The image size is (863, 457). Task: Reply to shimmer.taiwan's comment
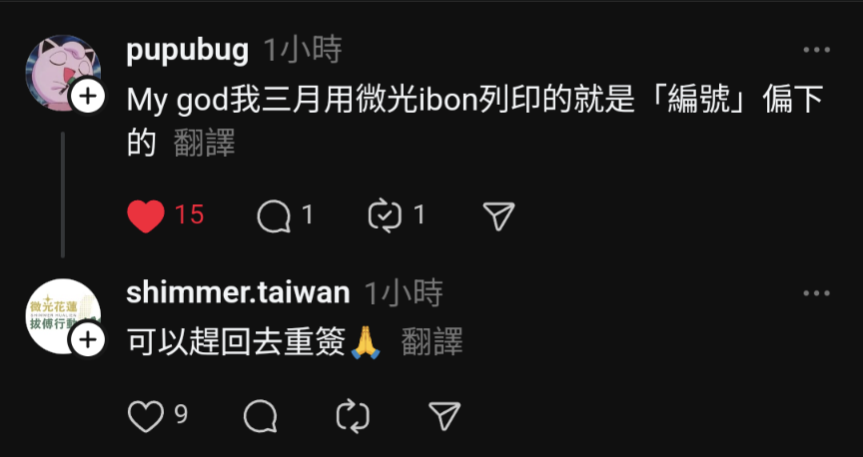(260, 416)
